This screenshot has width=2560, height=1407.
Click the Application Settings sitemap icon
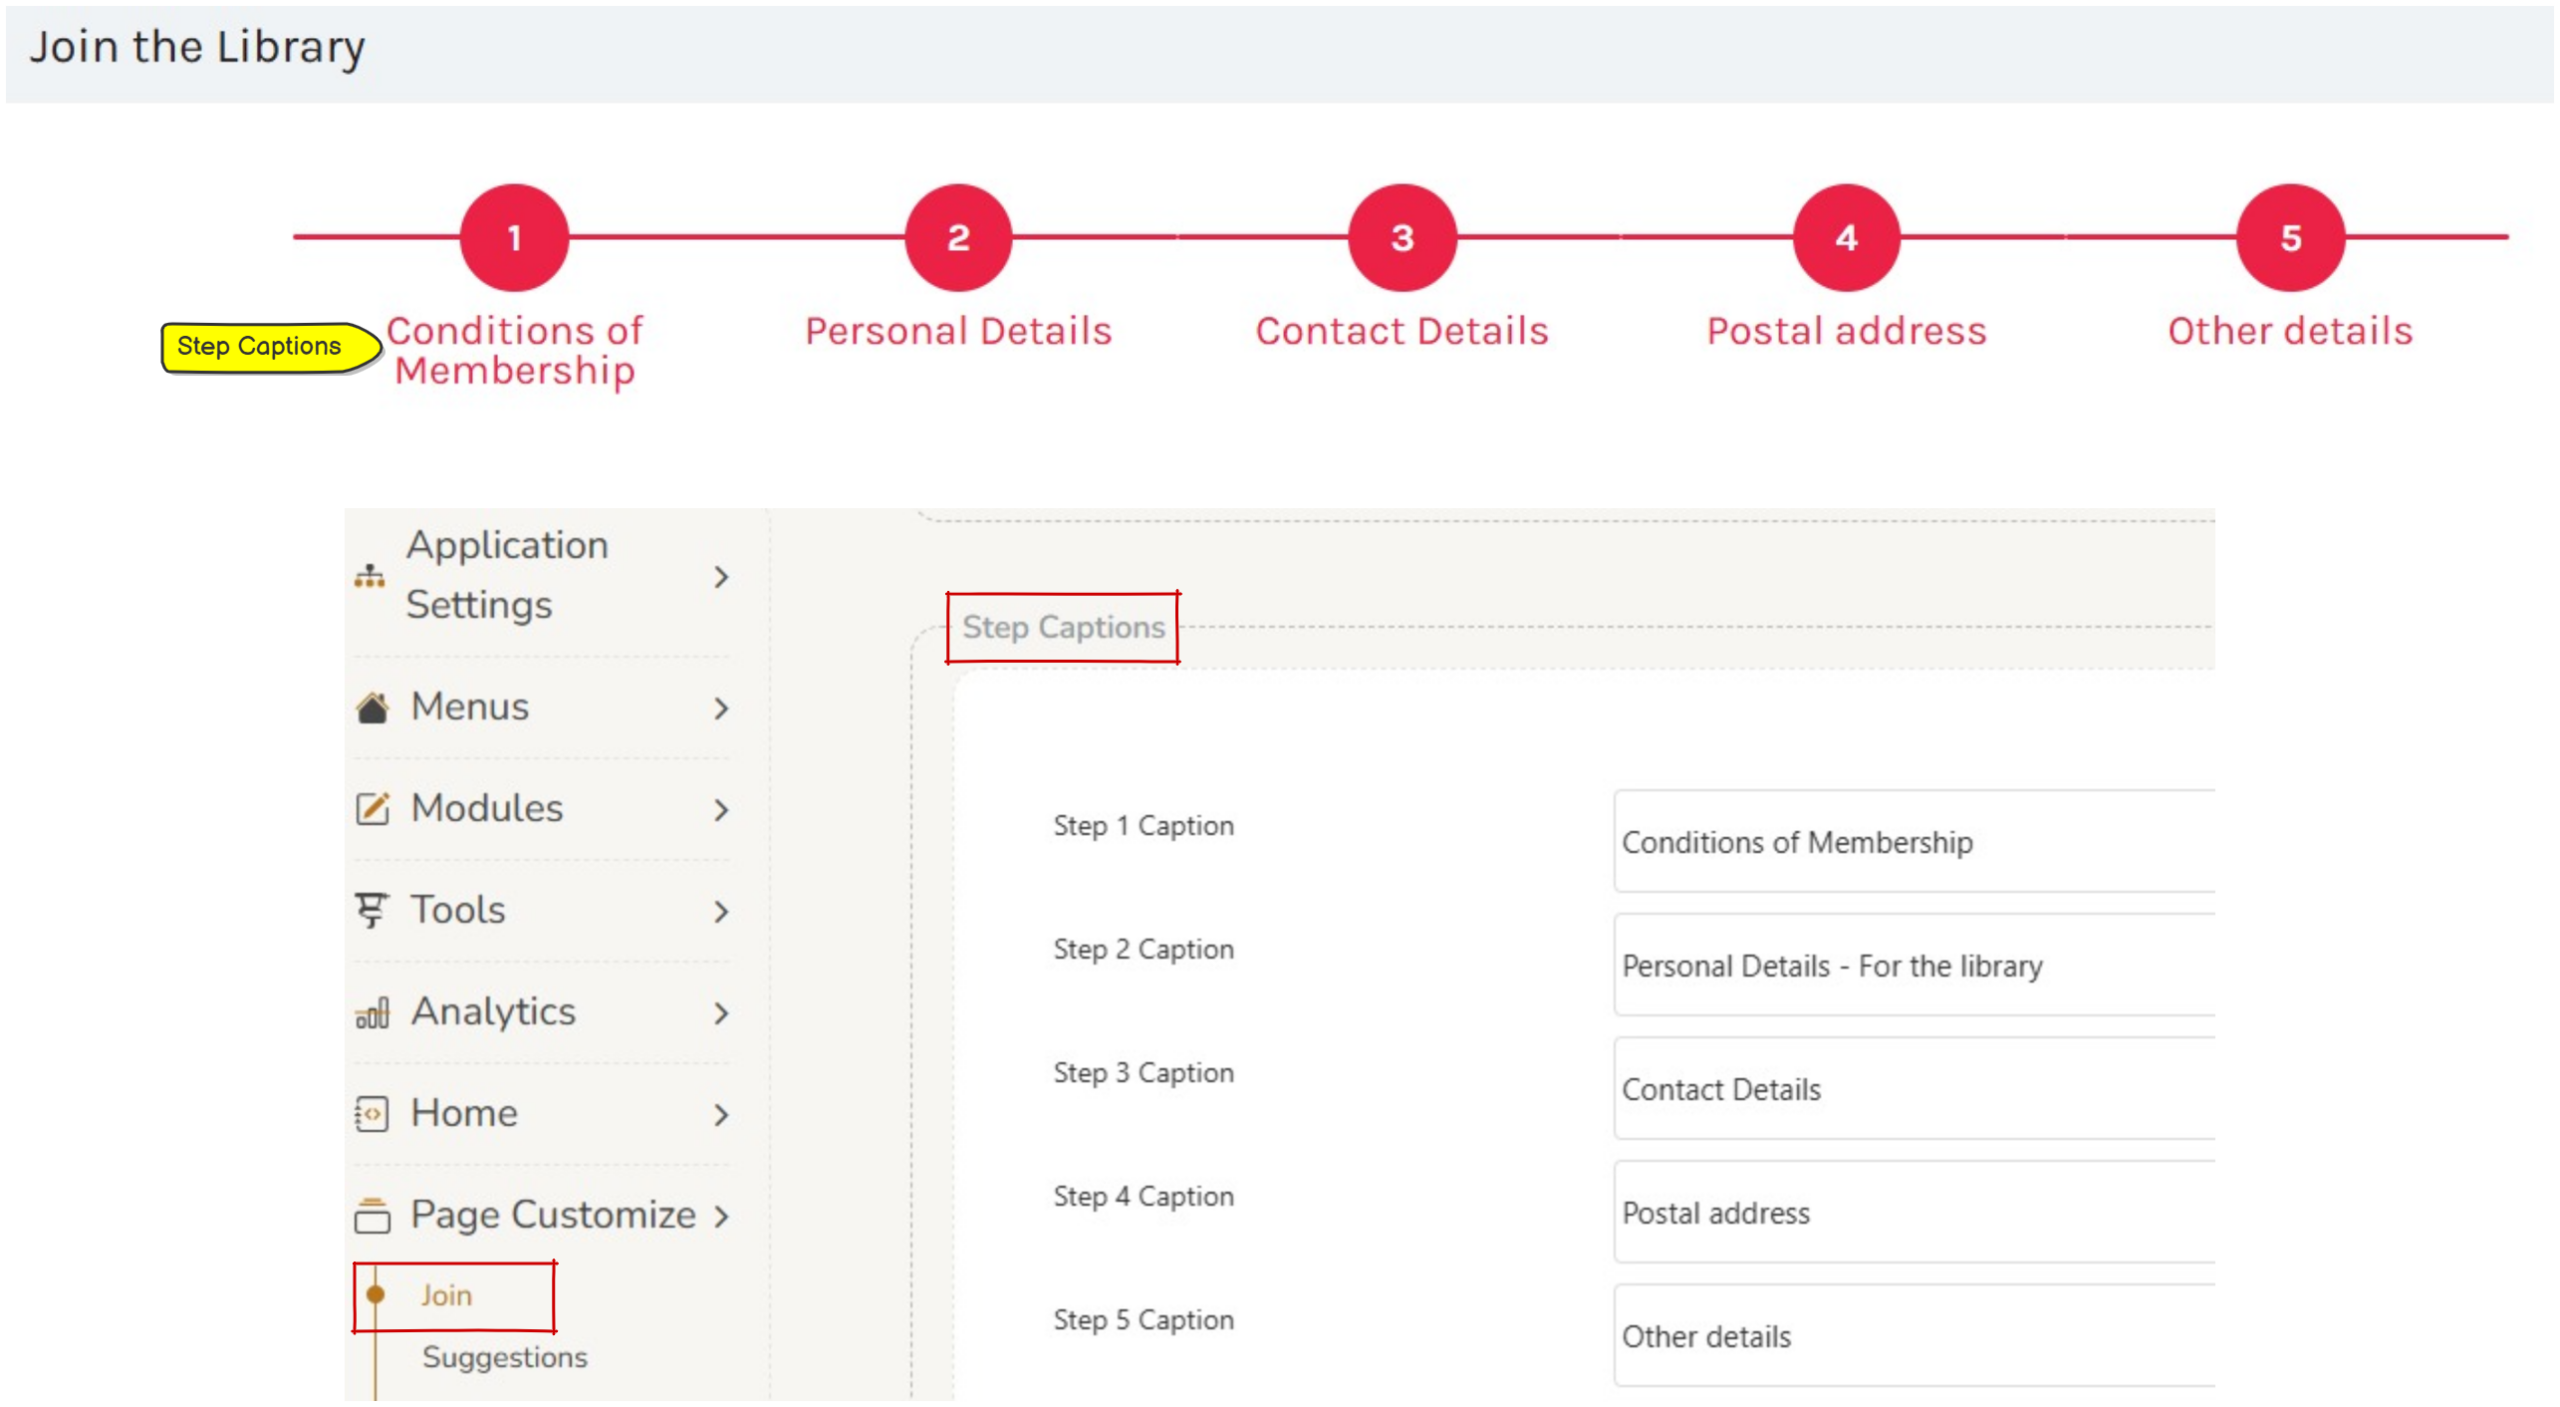tap(369, 576)
